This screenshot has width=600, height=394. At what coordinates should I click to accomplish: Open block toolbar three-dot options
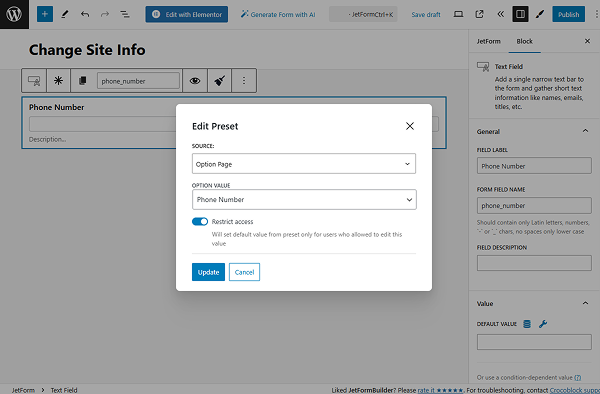click(244, 81)
